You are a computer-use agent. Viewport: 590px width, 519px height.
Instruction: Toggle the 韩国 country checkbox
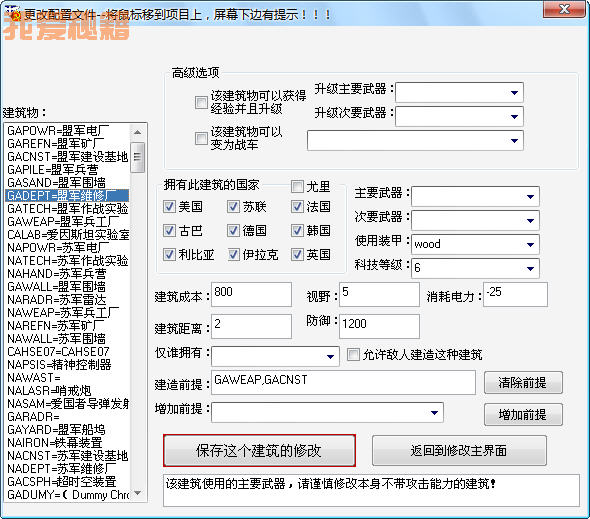pyautogui.click(x=297, y=230)
